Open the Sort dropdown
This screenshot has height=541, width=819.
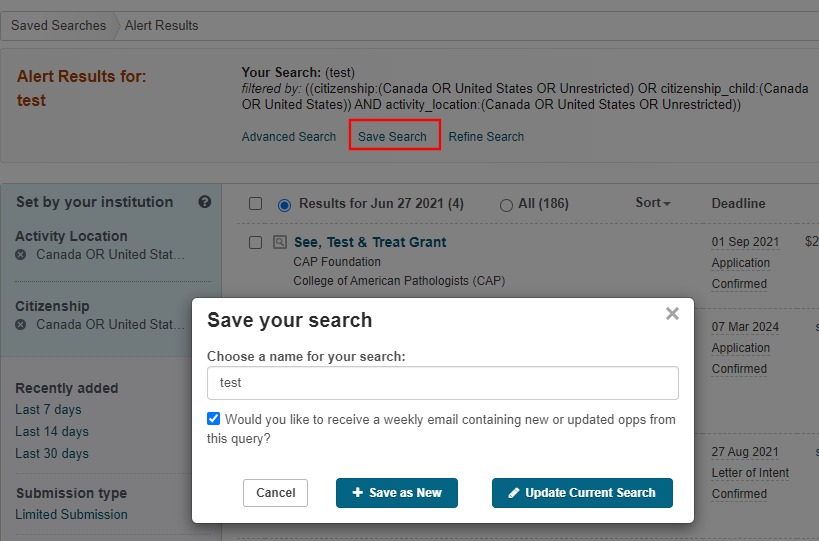652,203
